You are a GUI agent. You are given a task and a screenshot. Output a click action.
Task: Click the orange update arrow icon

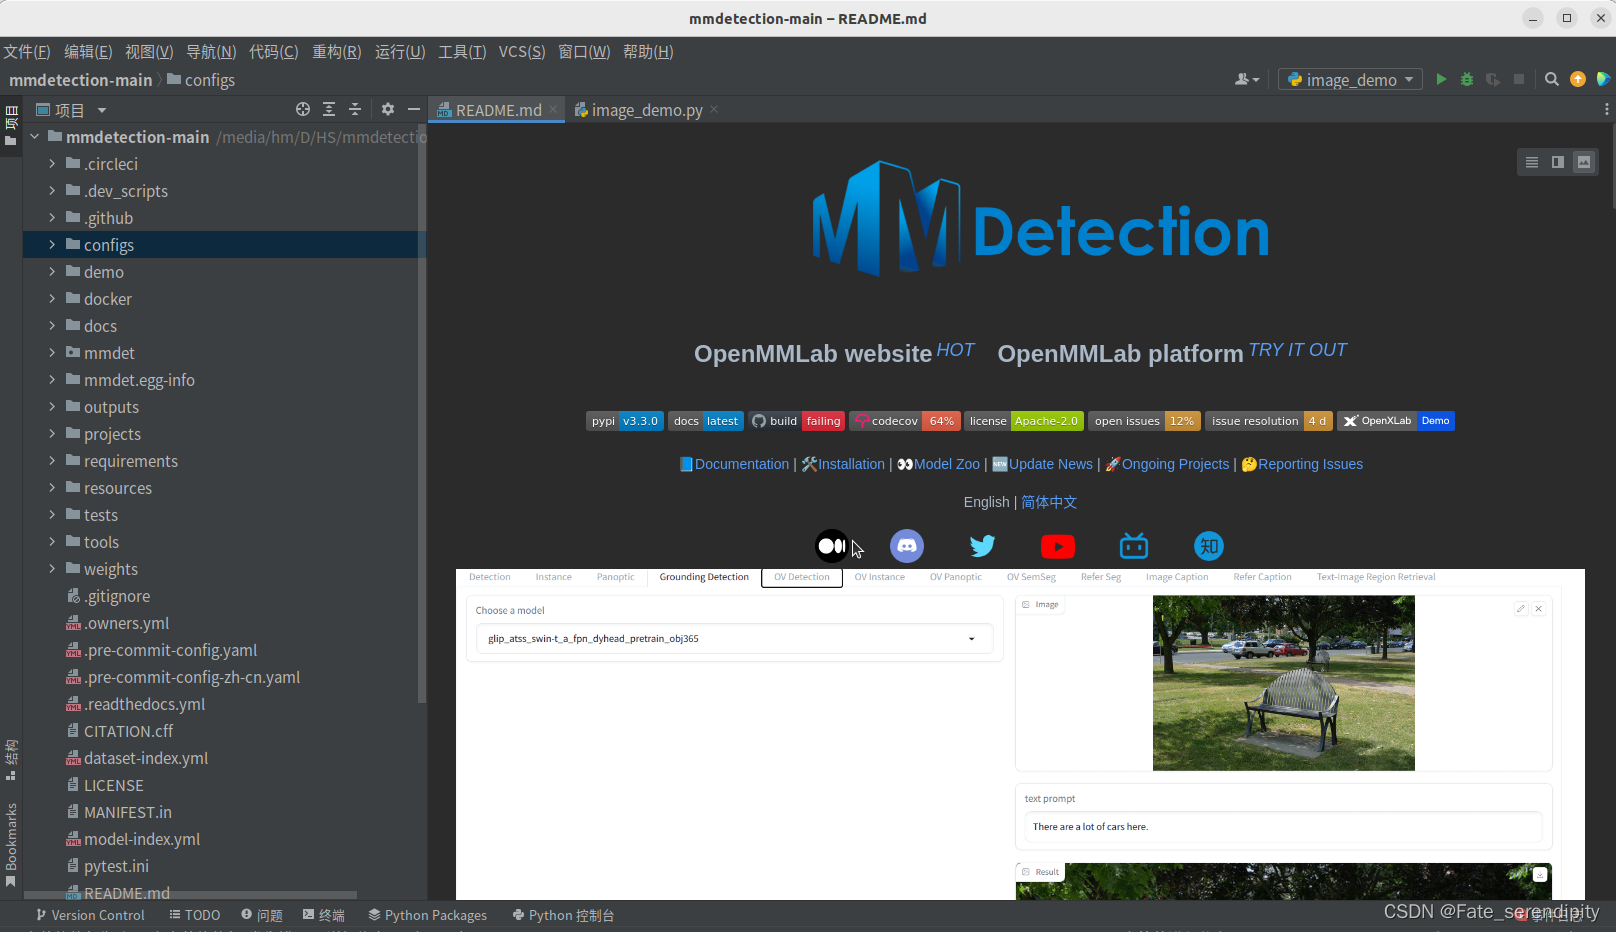(x=1578, y=79)
